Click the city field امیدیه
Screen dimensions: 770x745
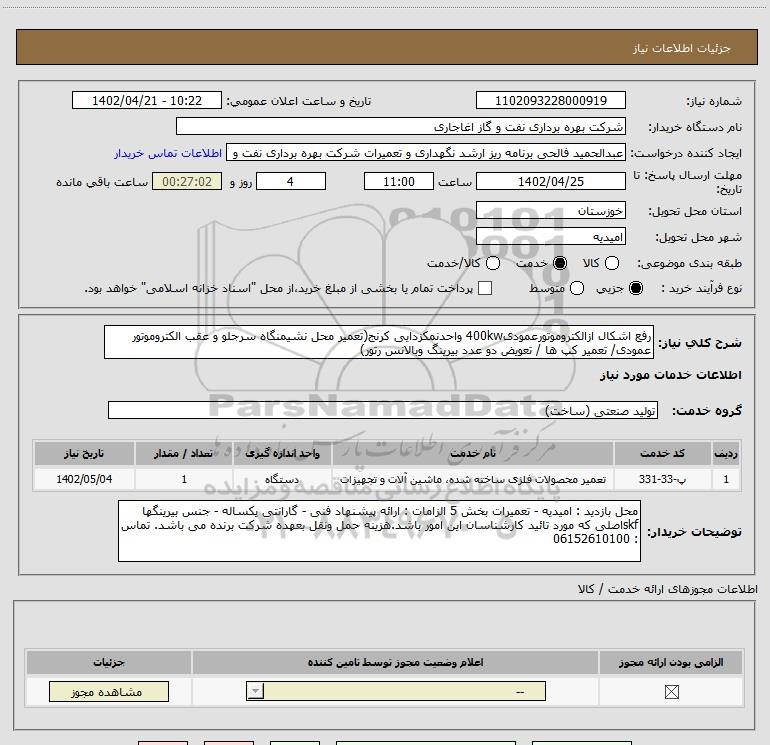pyautogui.click(x=550, y=237)
